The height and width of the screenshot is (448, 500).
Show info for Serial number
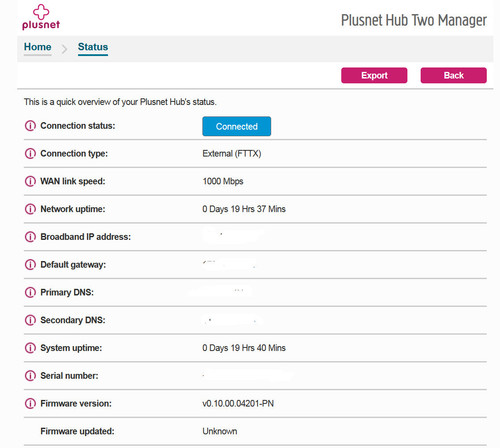30,376
